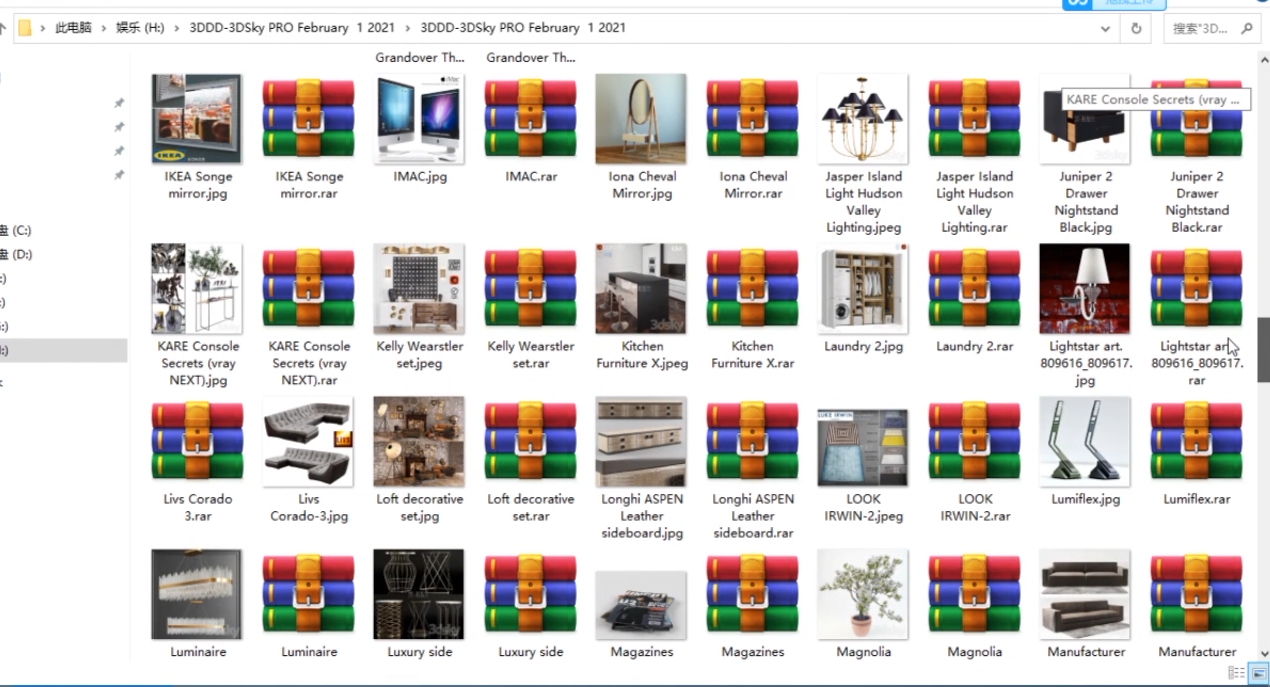Switch to large icons view layout icon
The width and height of the screenshot is (1270, 687).
(1258, 674)
